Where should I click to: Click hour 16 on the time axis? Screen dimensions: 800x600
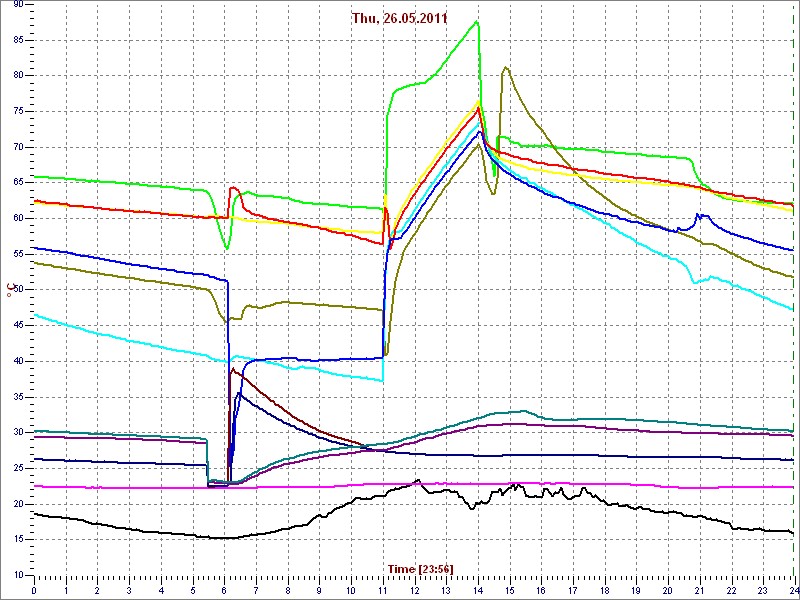click(x=541, y=591)
